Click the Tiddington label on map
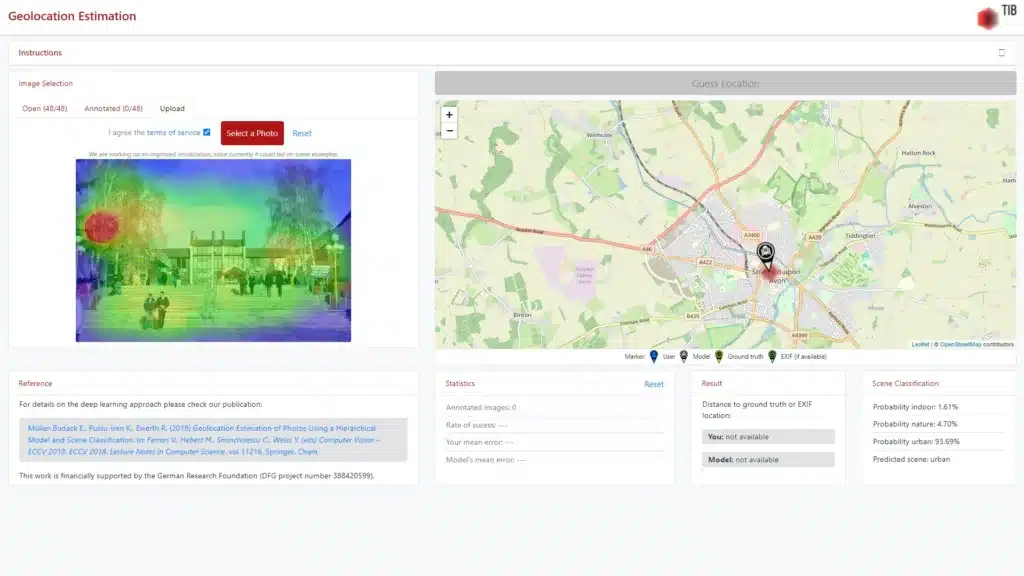The width and height of the screenshot is (1024, 576). click(860, 236)
